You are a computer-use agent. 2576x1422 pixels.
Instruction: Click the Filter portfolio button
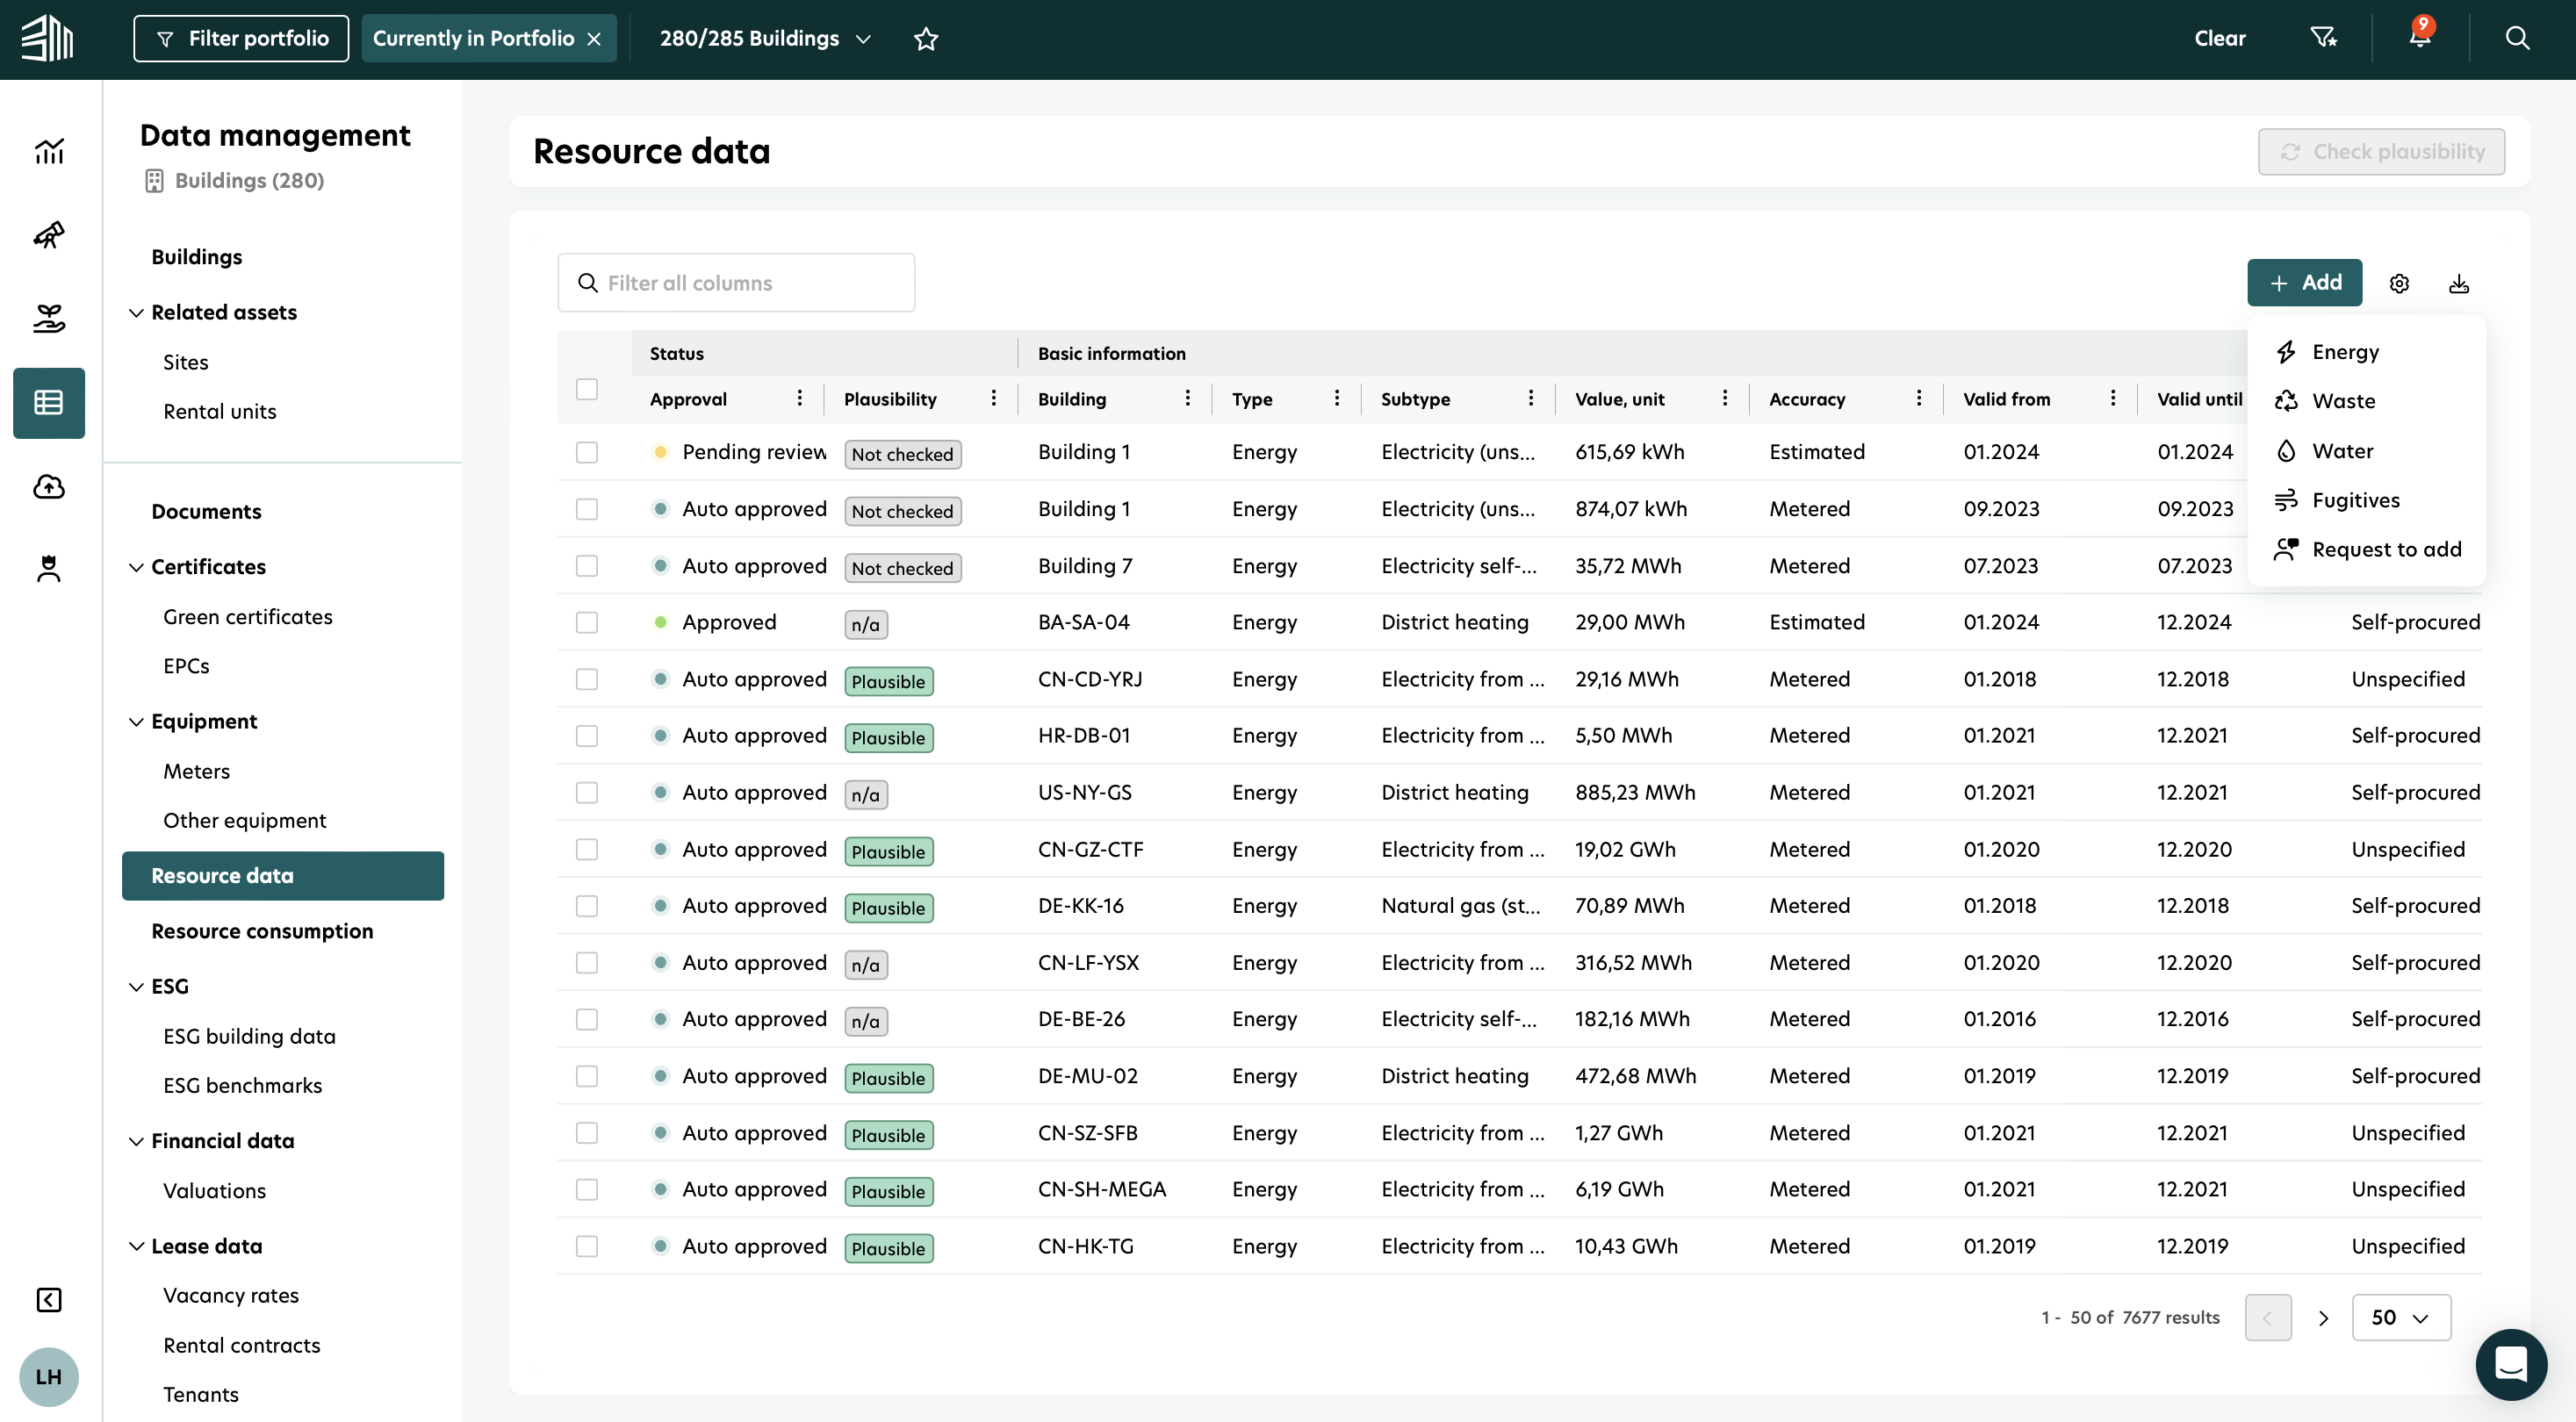pyautogui.click(x=241, y=39)
